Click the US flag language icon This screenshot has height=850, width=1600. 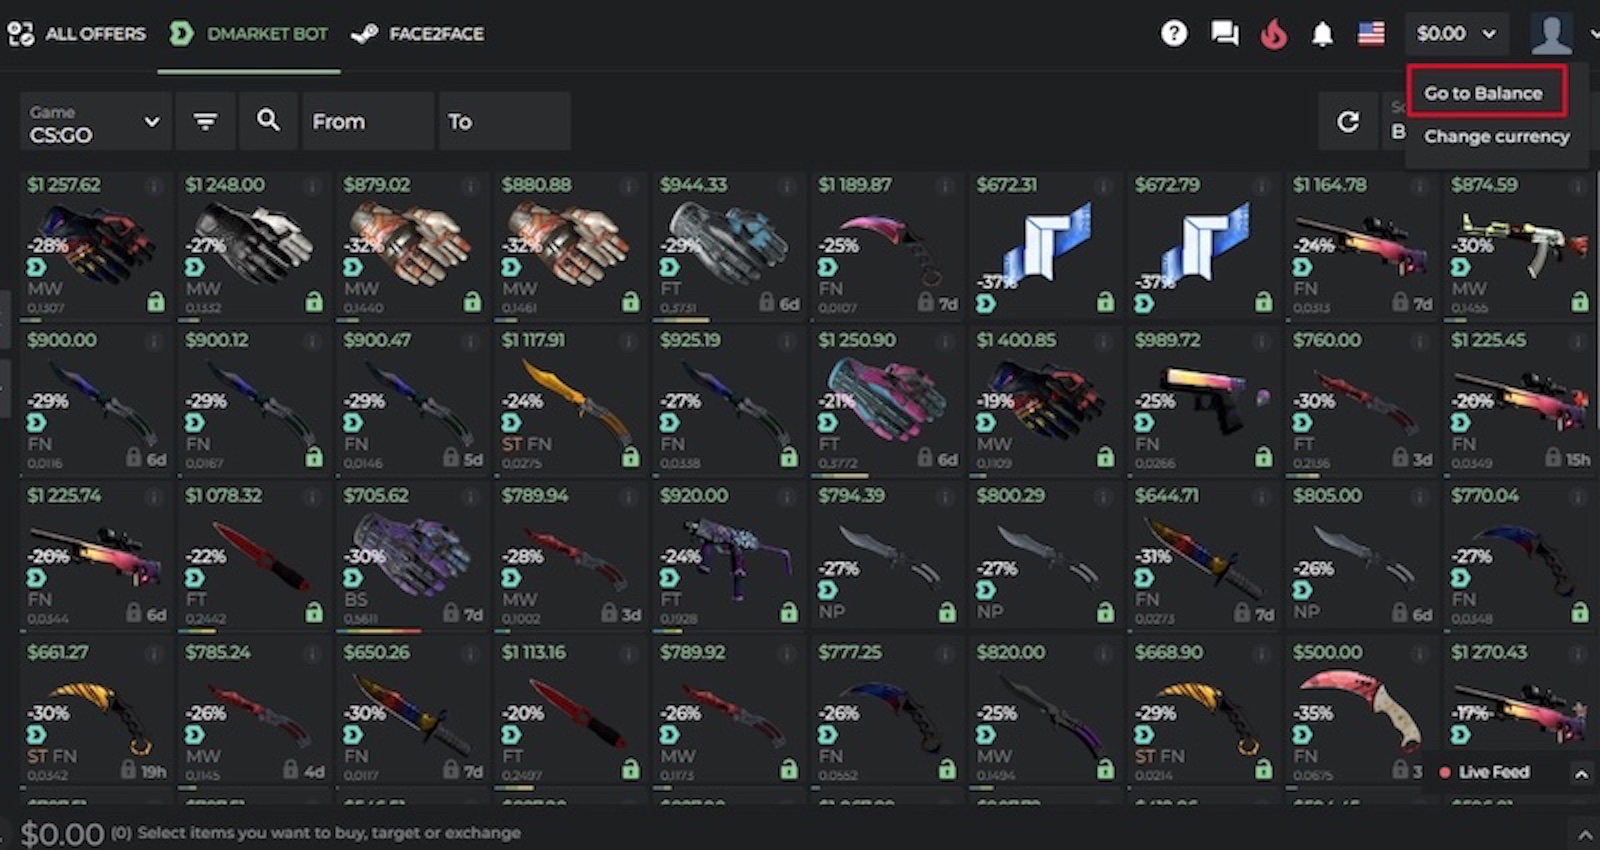click(1371, 34)
